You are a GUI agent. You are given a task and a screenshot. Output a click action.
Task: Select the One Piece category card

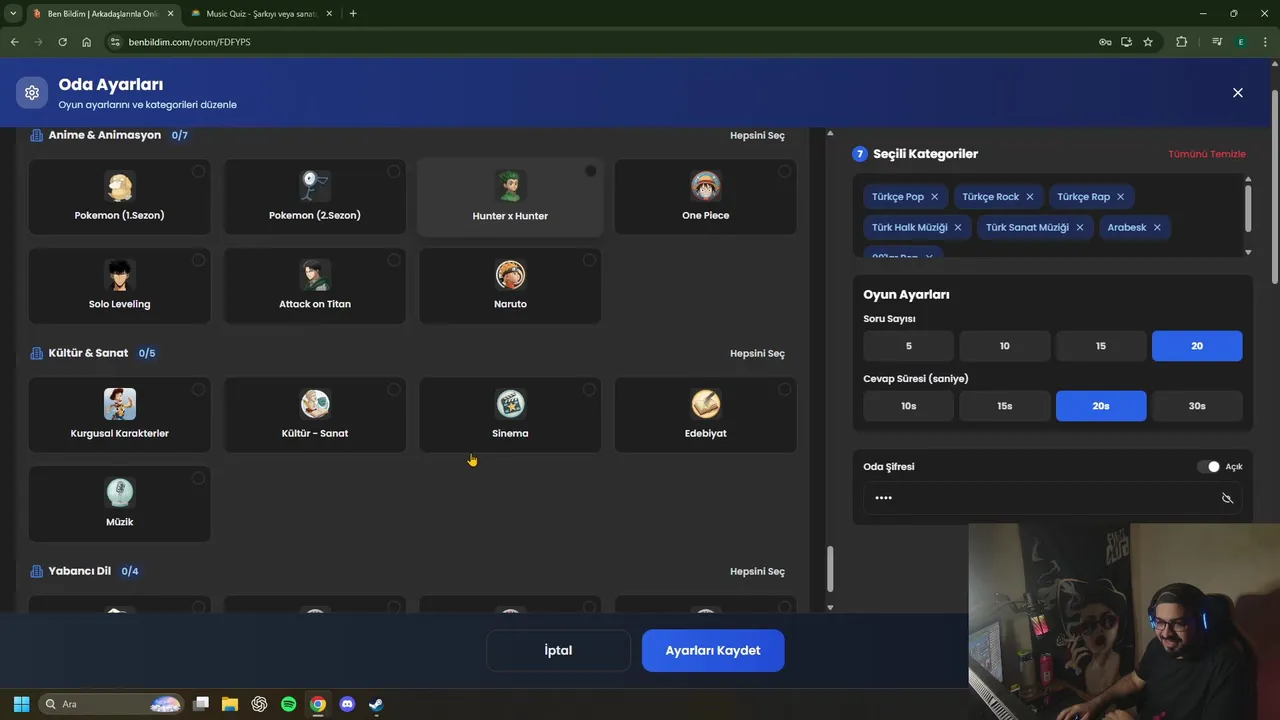(706, 197)
